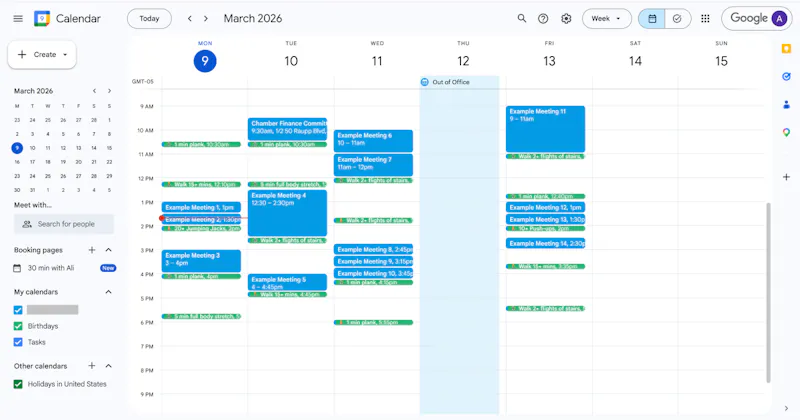Go to the previous week arrow
Viewport: 800px width, 420px height.
[x=190, y=18]
